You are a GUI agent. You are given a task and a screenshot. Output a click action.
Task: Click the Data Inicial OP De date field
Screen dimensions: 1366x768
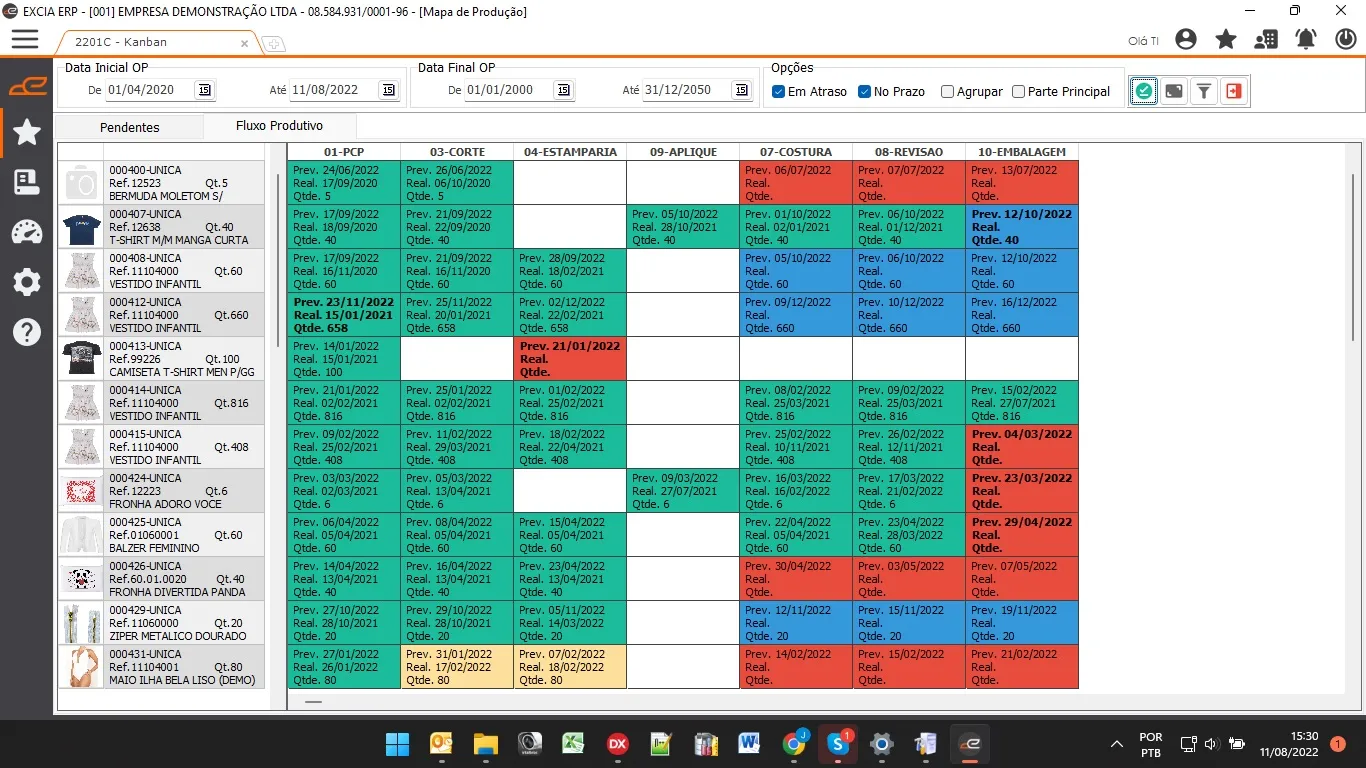(149, 90)
